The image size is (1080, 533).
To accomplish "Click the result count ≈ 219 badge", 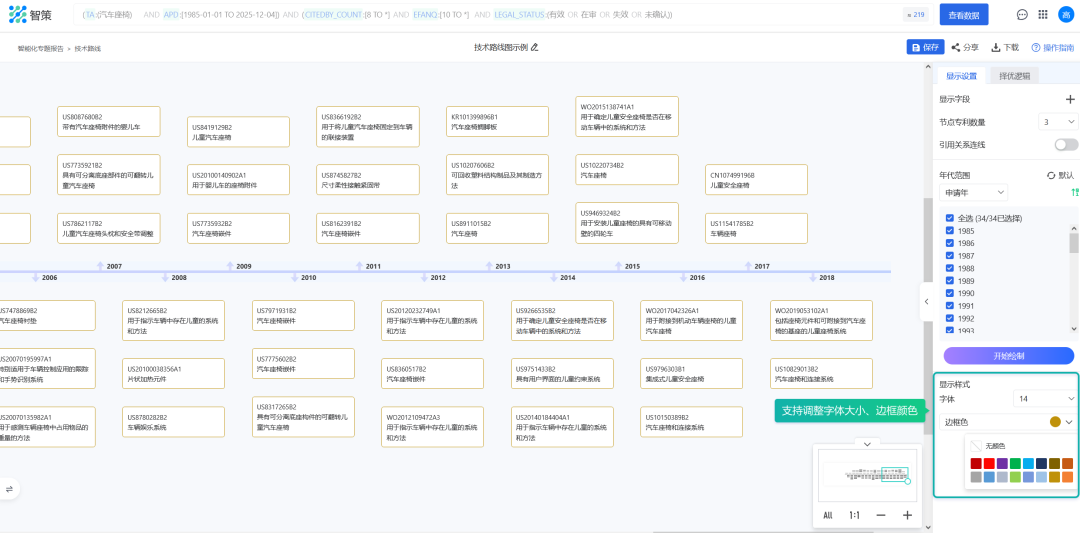I will (x=915, y=14).
